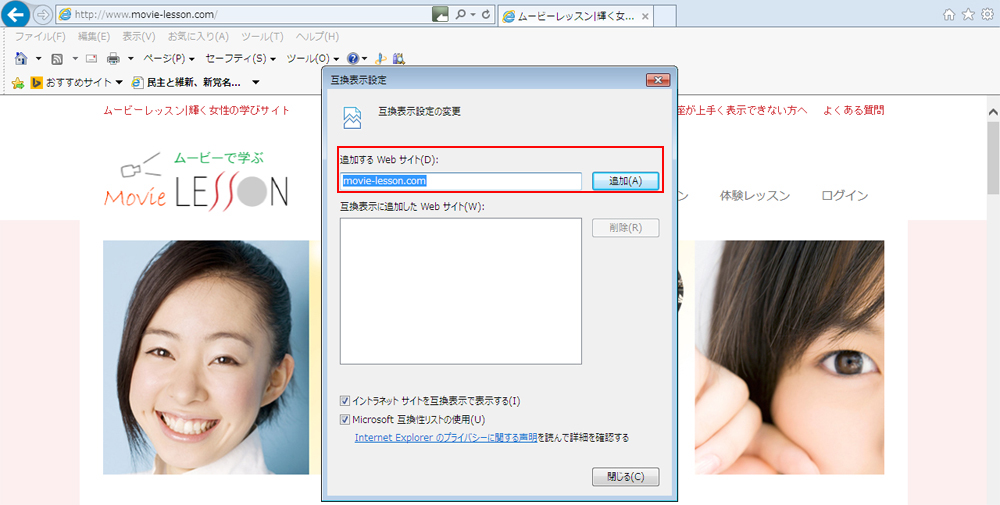Close the ムービーレッスン browser tab
This screenshot has height=505, width=1000.
click(x=645, y=17)
